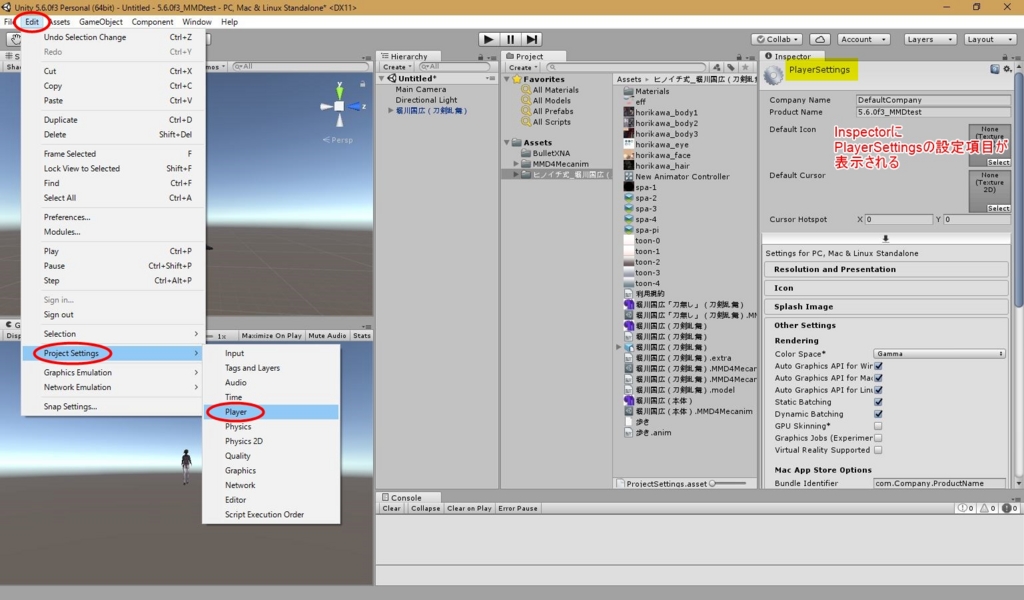Select the spa-pi material icon

[x=628, y=230]
